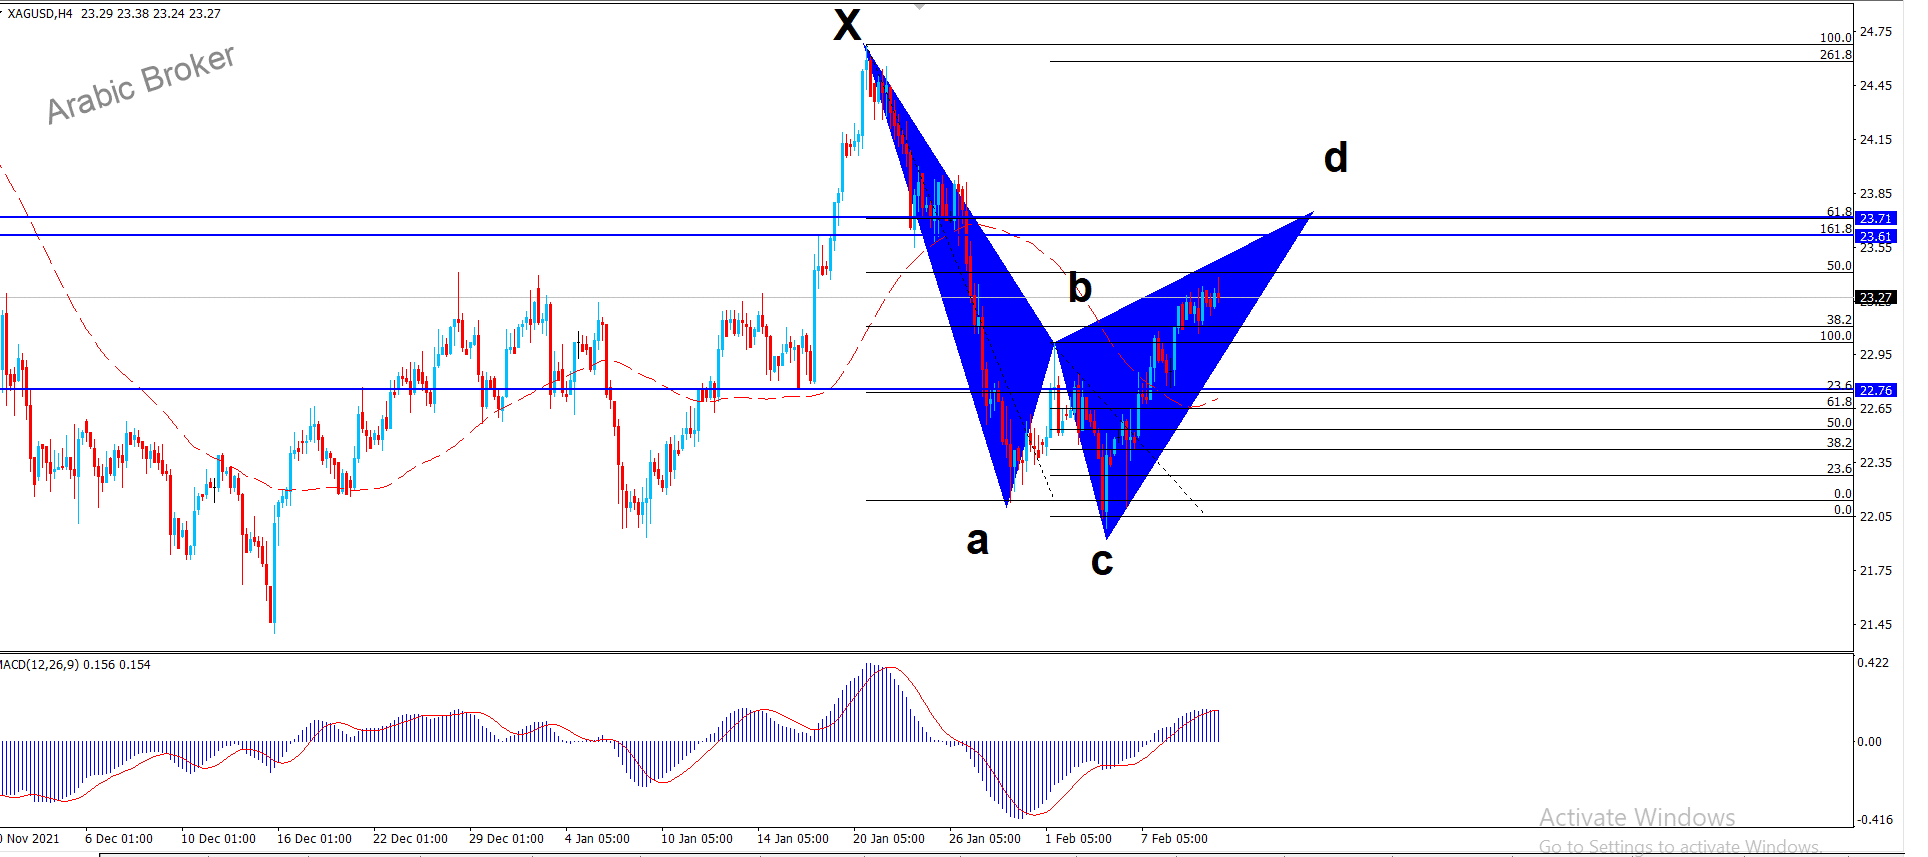Click the blue 22.76 price tag
This screenshot has height=857, width=1928.
(1875, 390)
